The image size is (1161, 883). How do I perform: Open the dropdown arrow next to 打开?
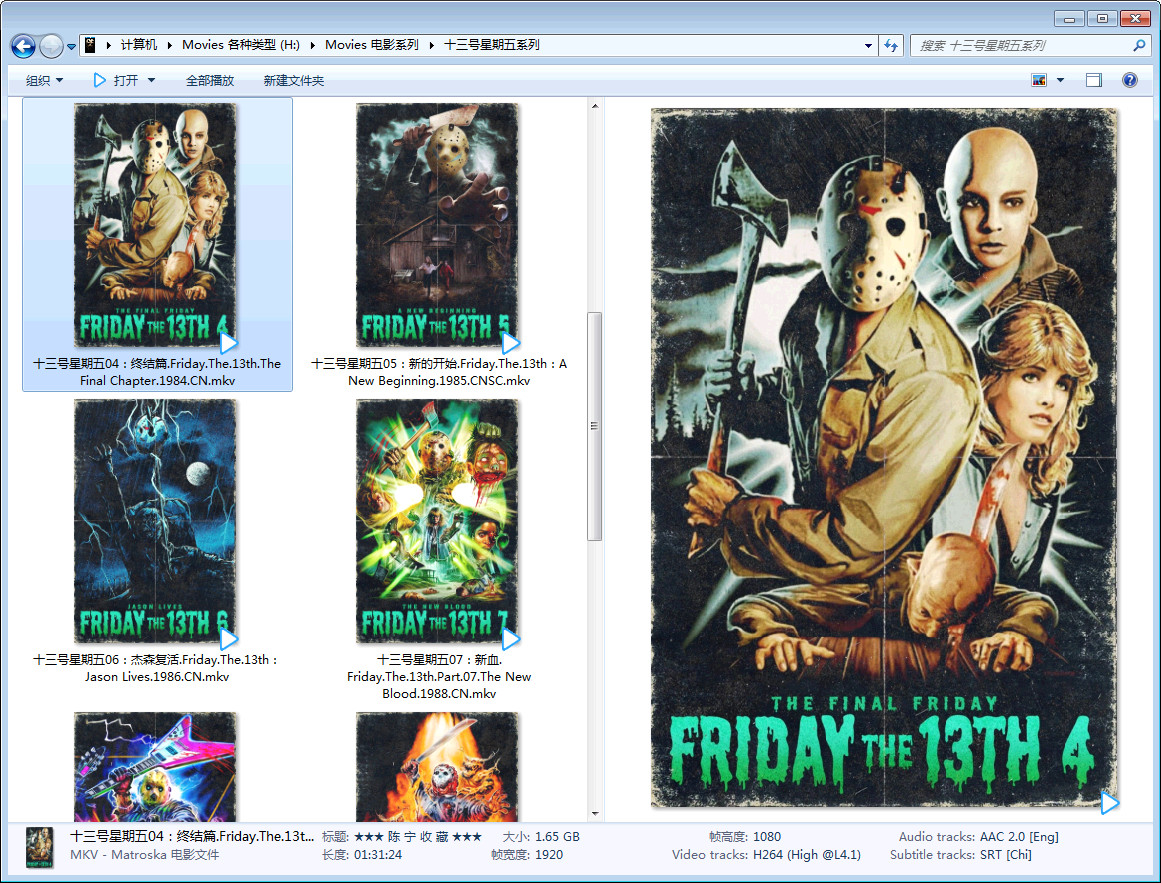152,80
